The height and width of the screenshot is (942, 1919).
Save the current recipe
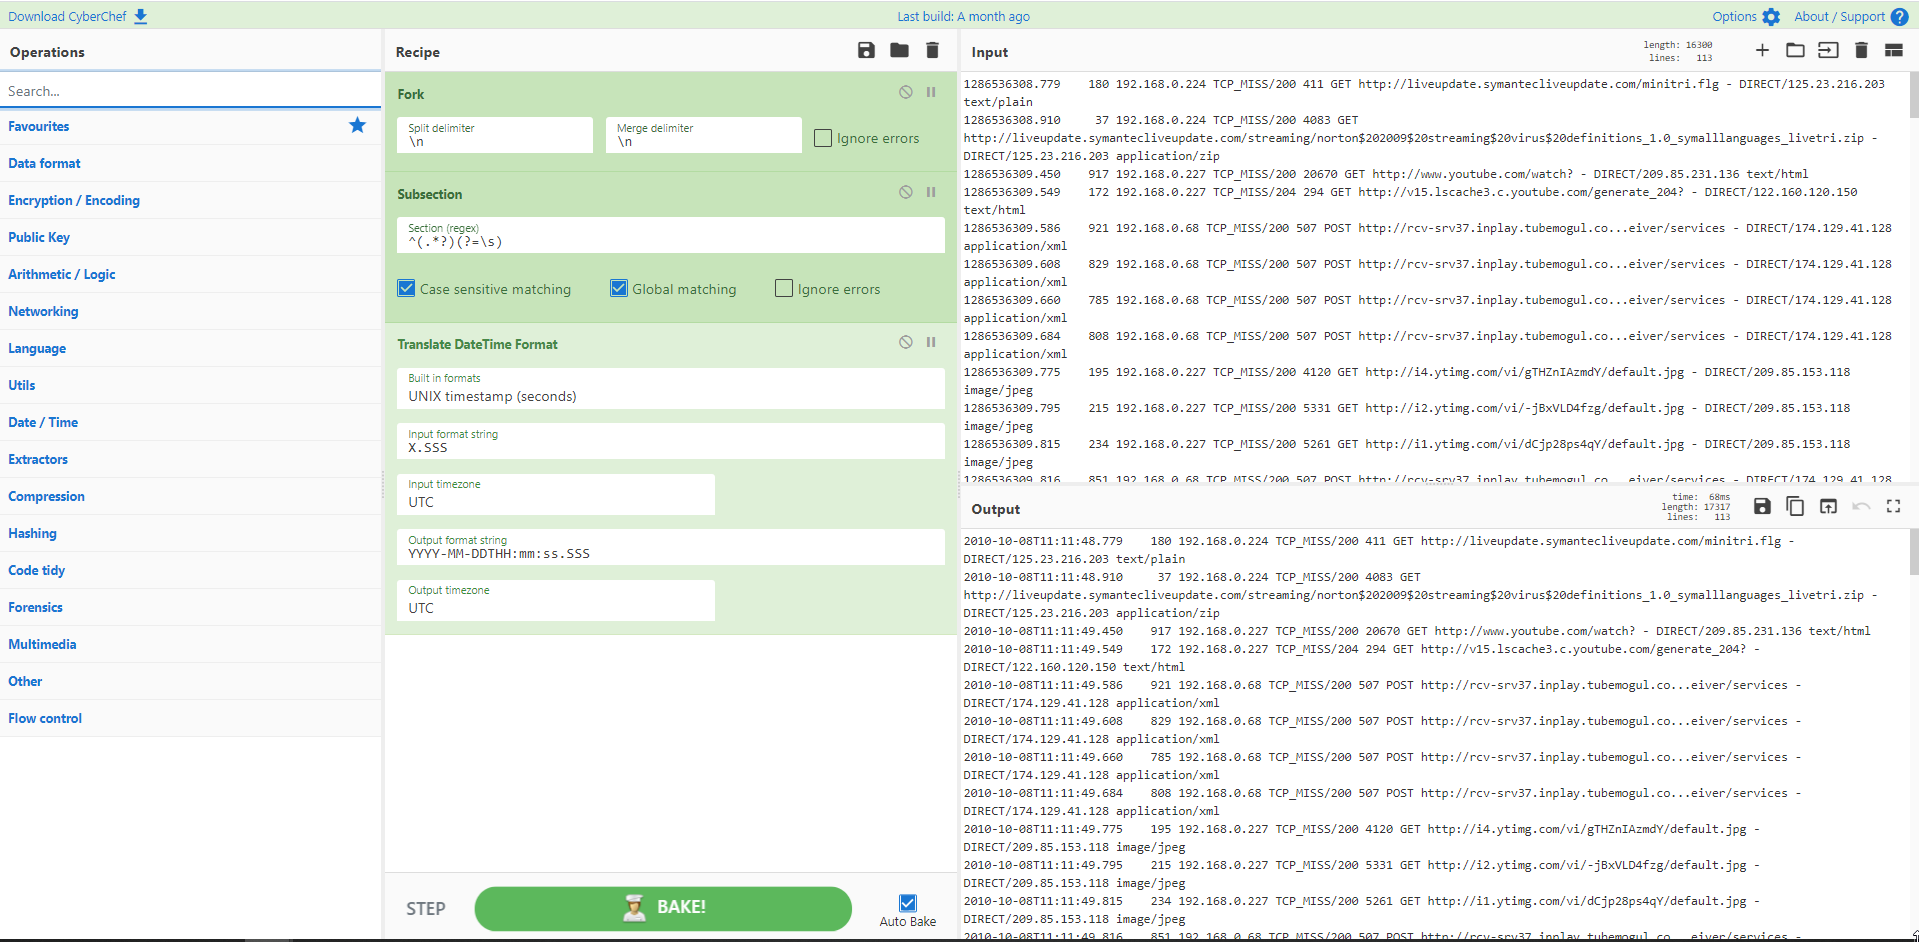(866, 51)
